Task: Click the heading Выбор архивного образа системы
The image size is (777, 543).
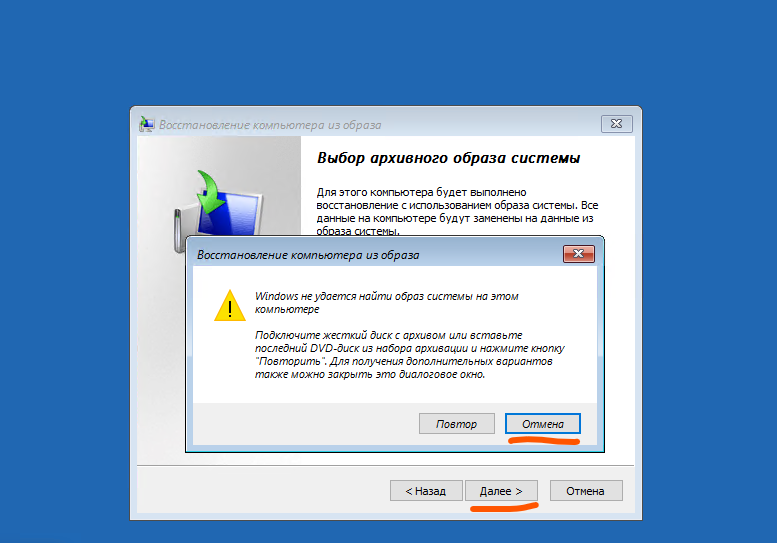Action: [x=448, y=158]
